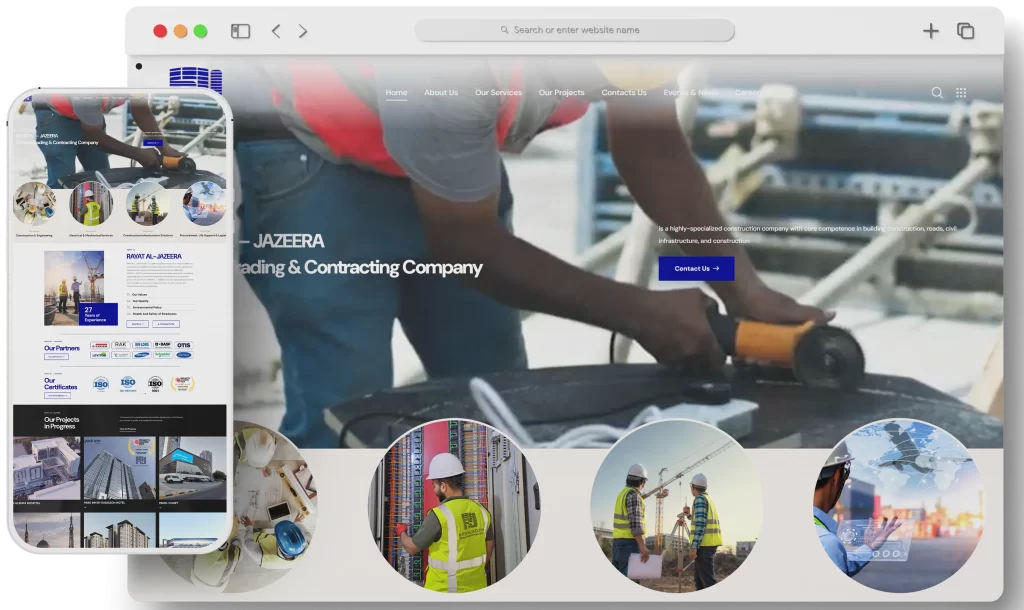The height and width of the screenshot is (610, 1024).
Task: Click the browser address search field
Action: [x=575, y=30]
